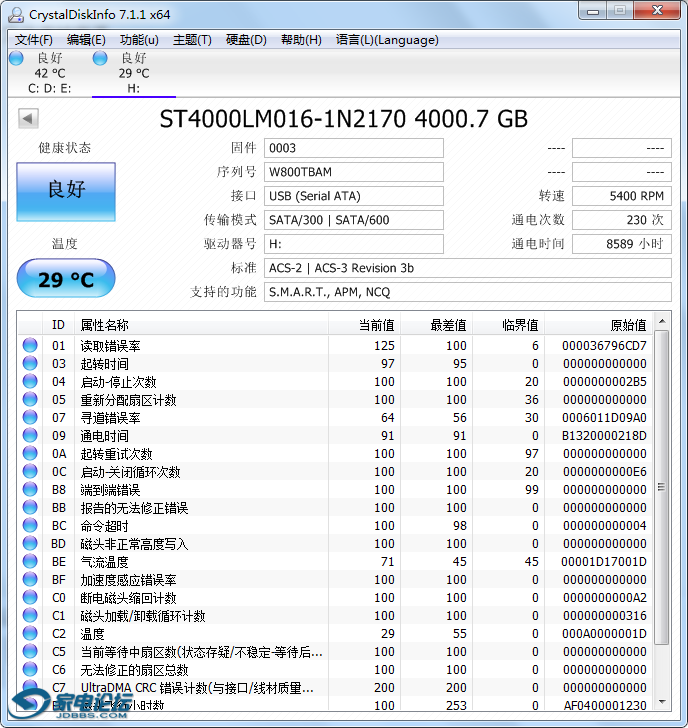Click the 传输模式 field SATA/300 | SATA/600

[x=354, y=220]
